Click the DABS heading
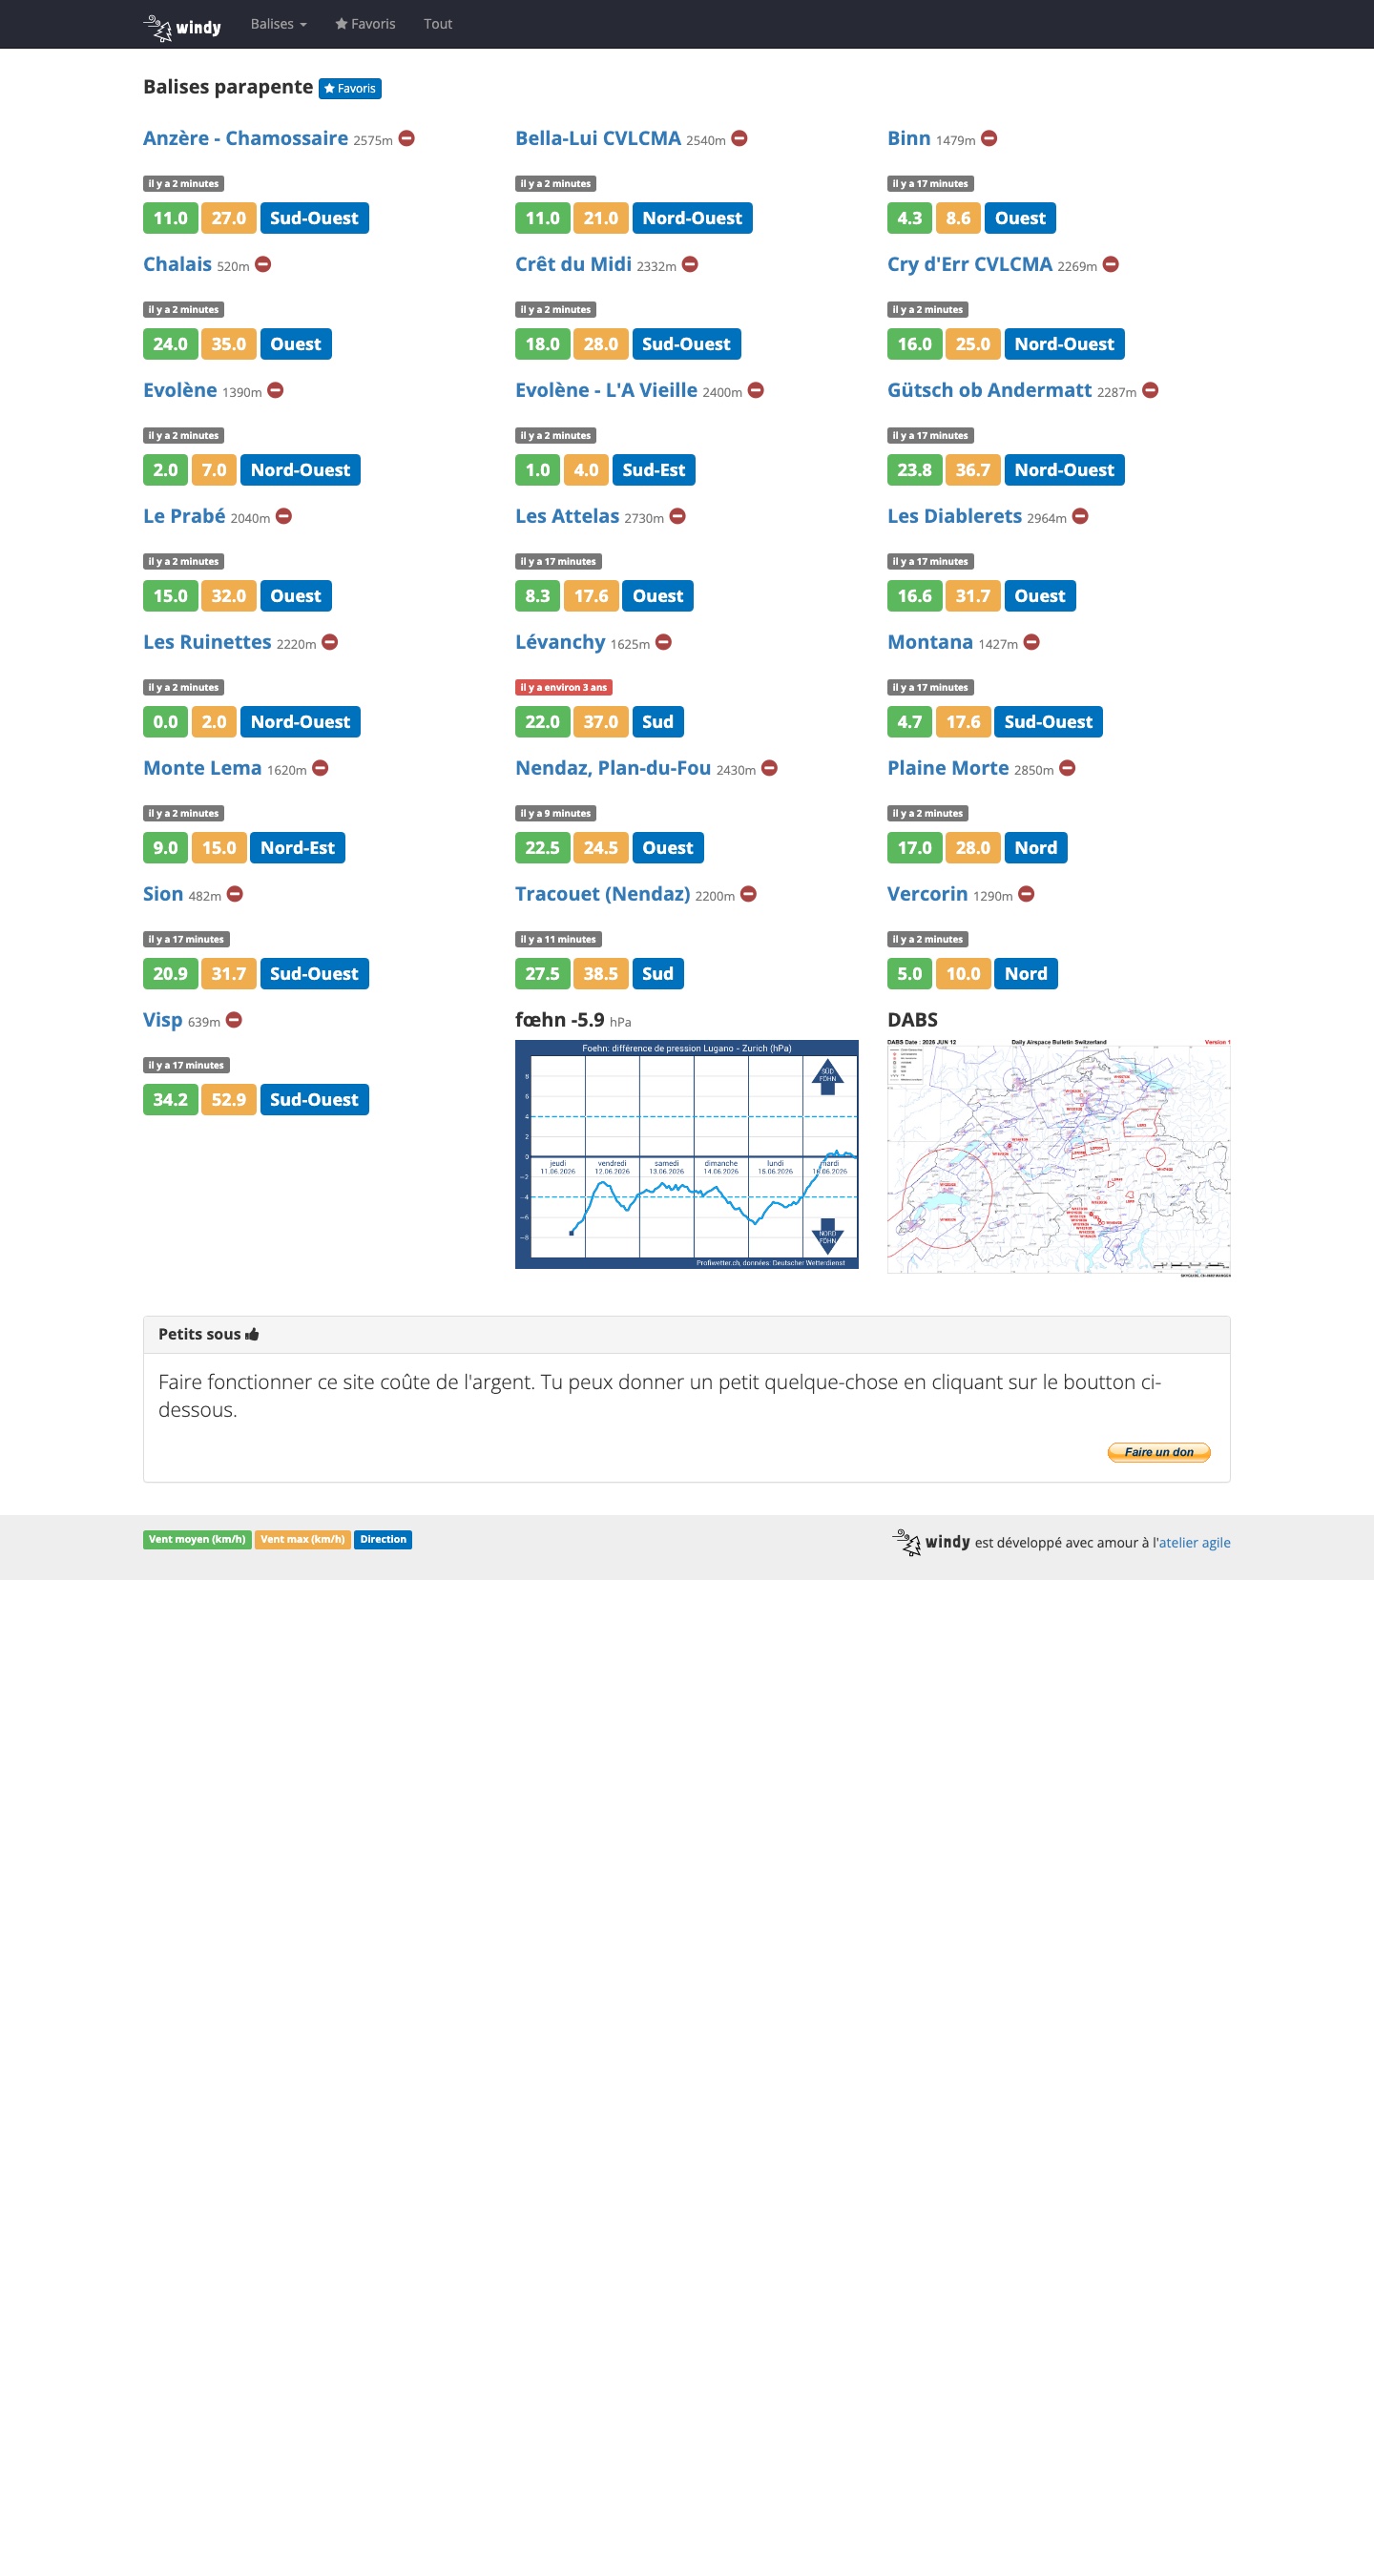This screenshot has height=2576, width=1374. [912, 1021]
